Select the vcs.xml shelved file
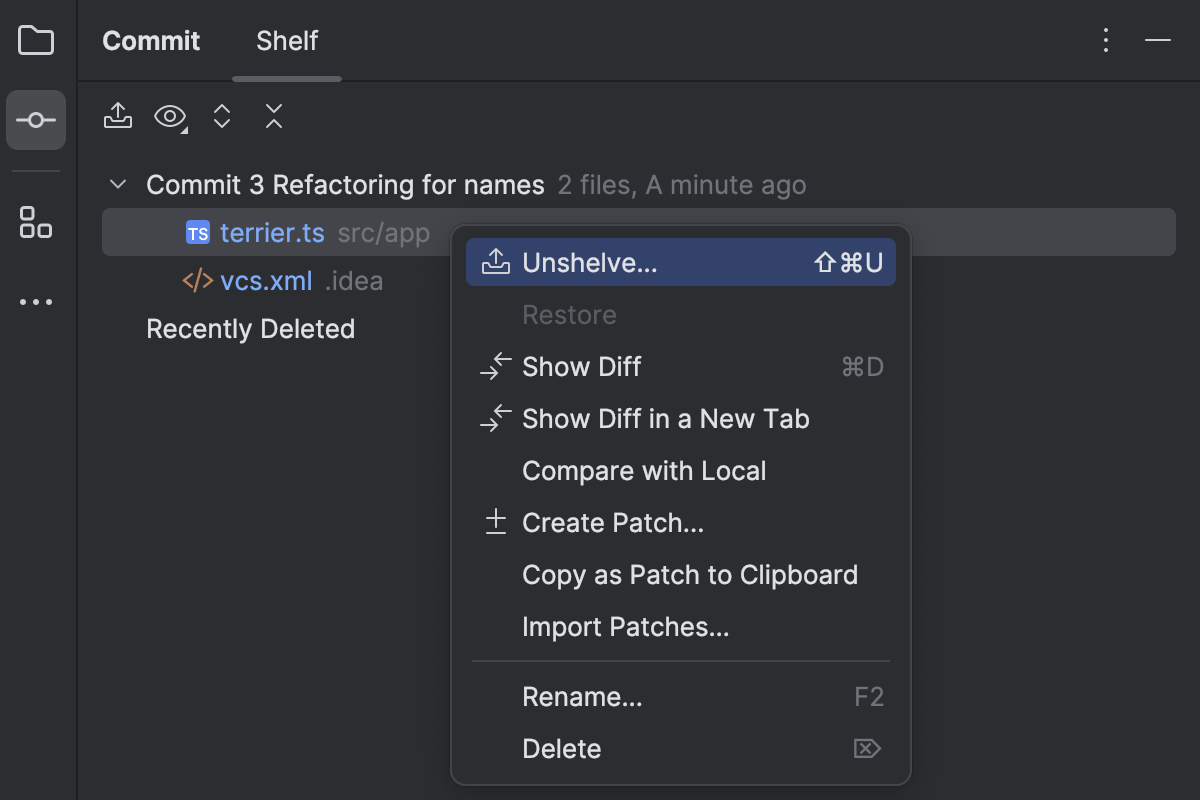 [265, 280]
